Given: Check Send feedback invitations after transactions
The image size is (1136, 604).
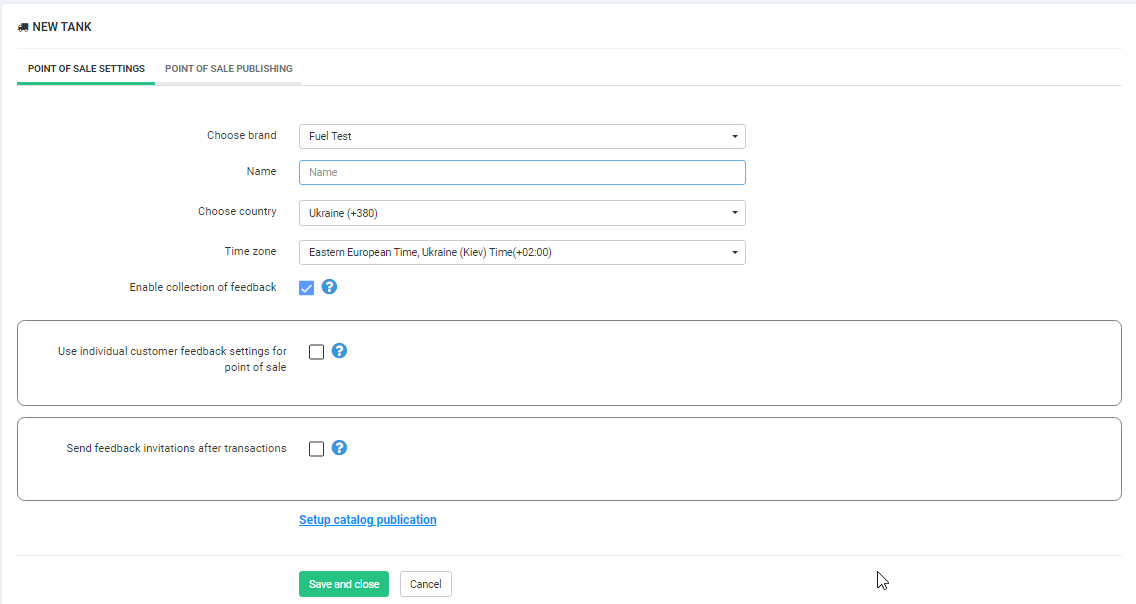Looking at the screenshot, I should (x=317, y=449).
